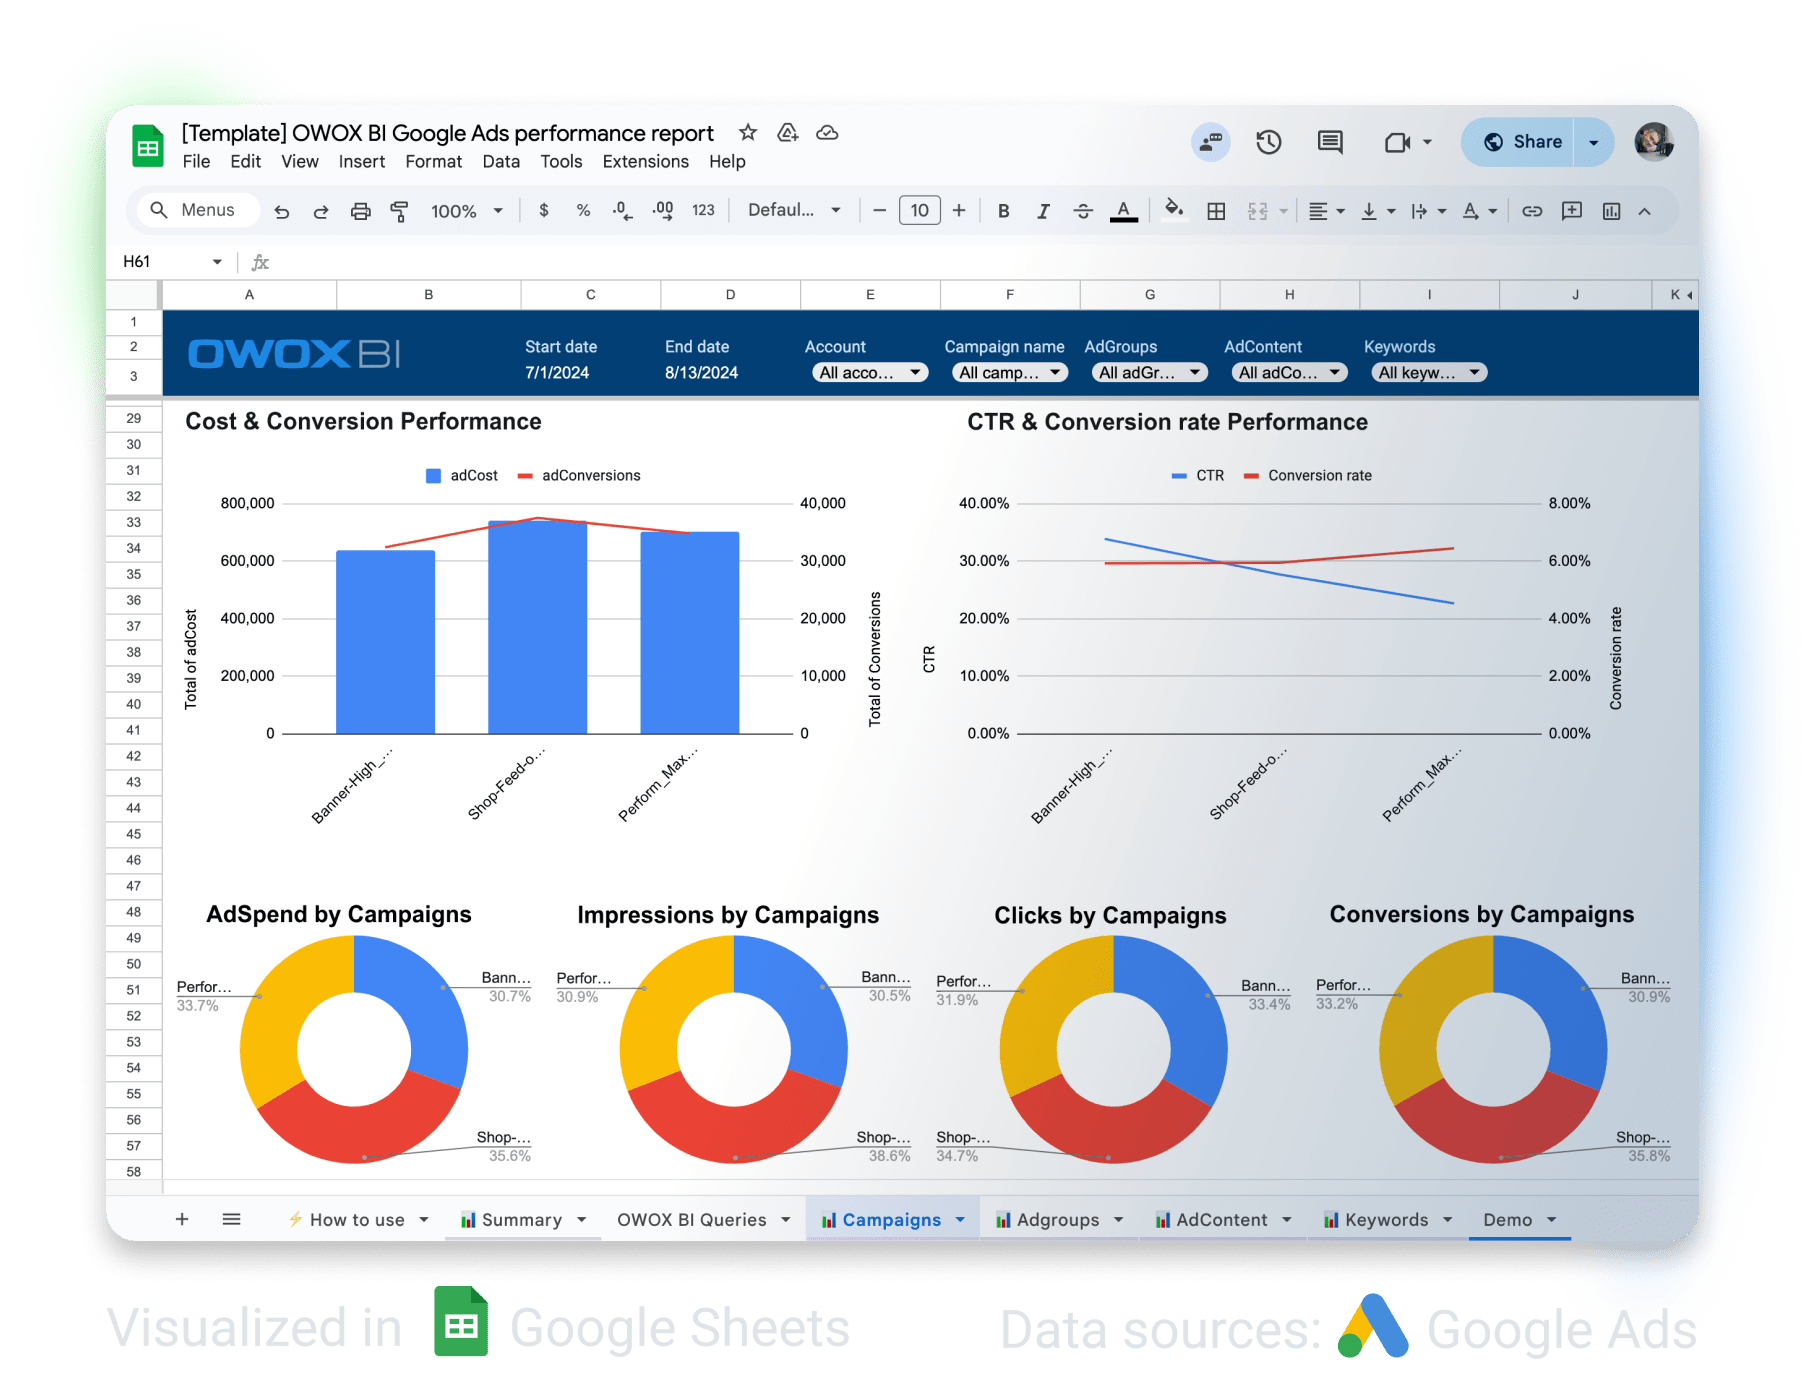Open the Keywords filter dropdown

click(1429, 373)
